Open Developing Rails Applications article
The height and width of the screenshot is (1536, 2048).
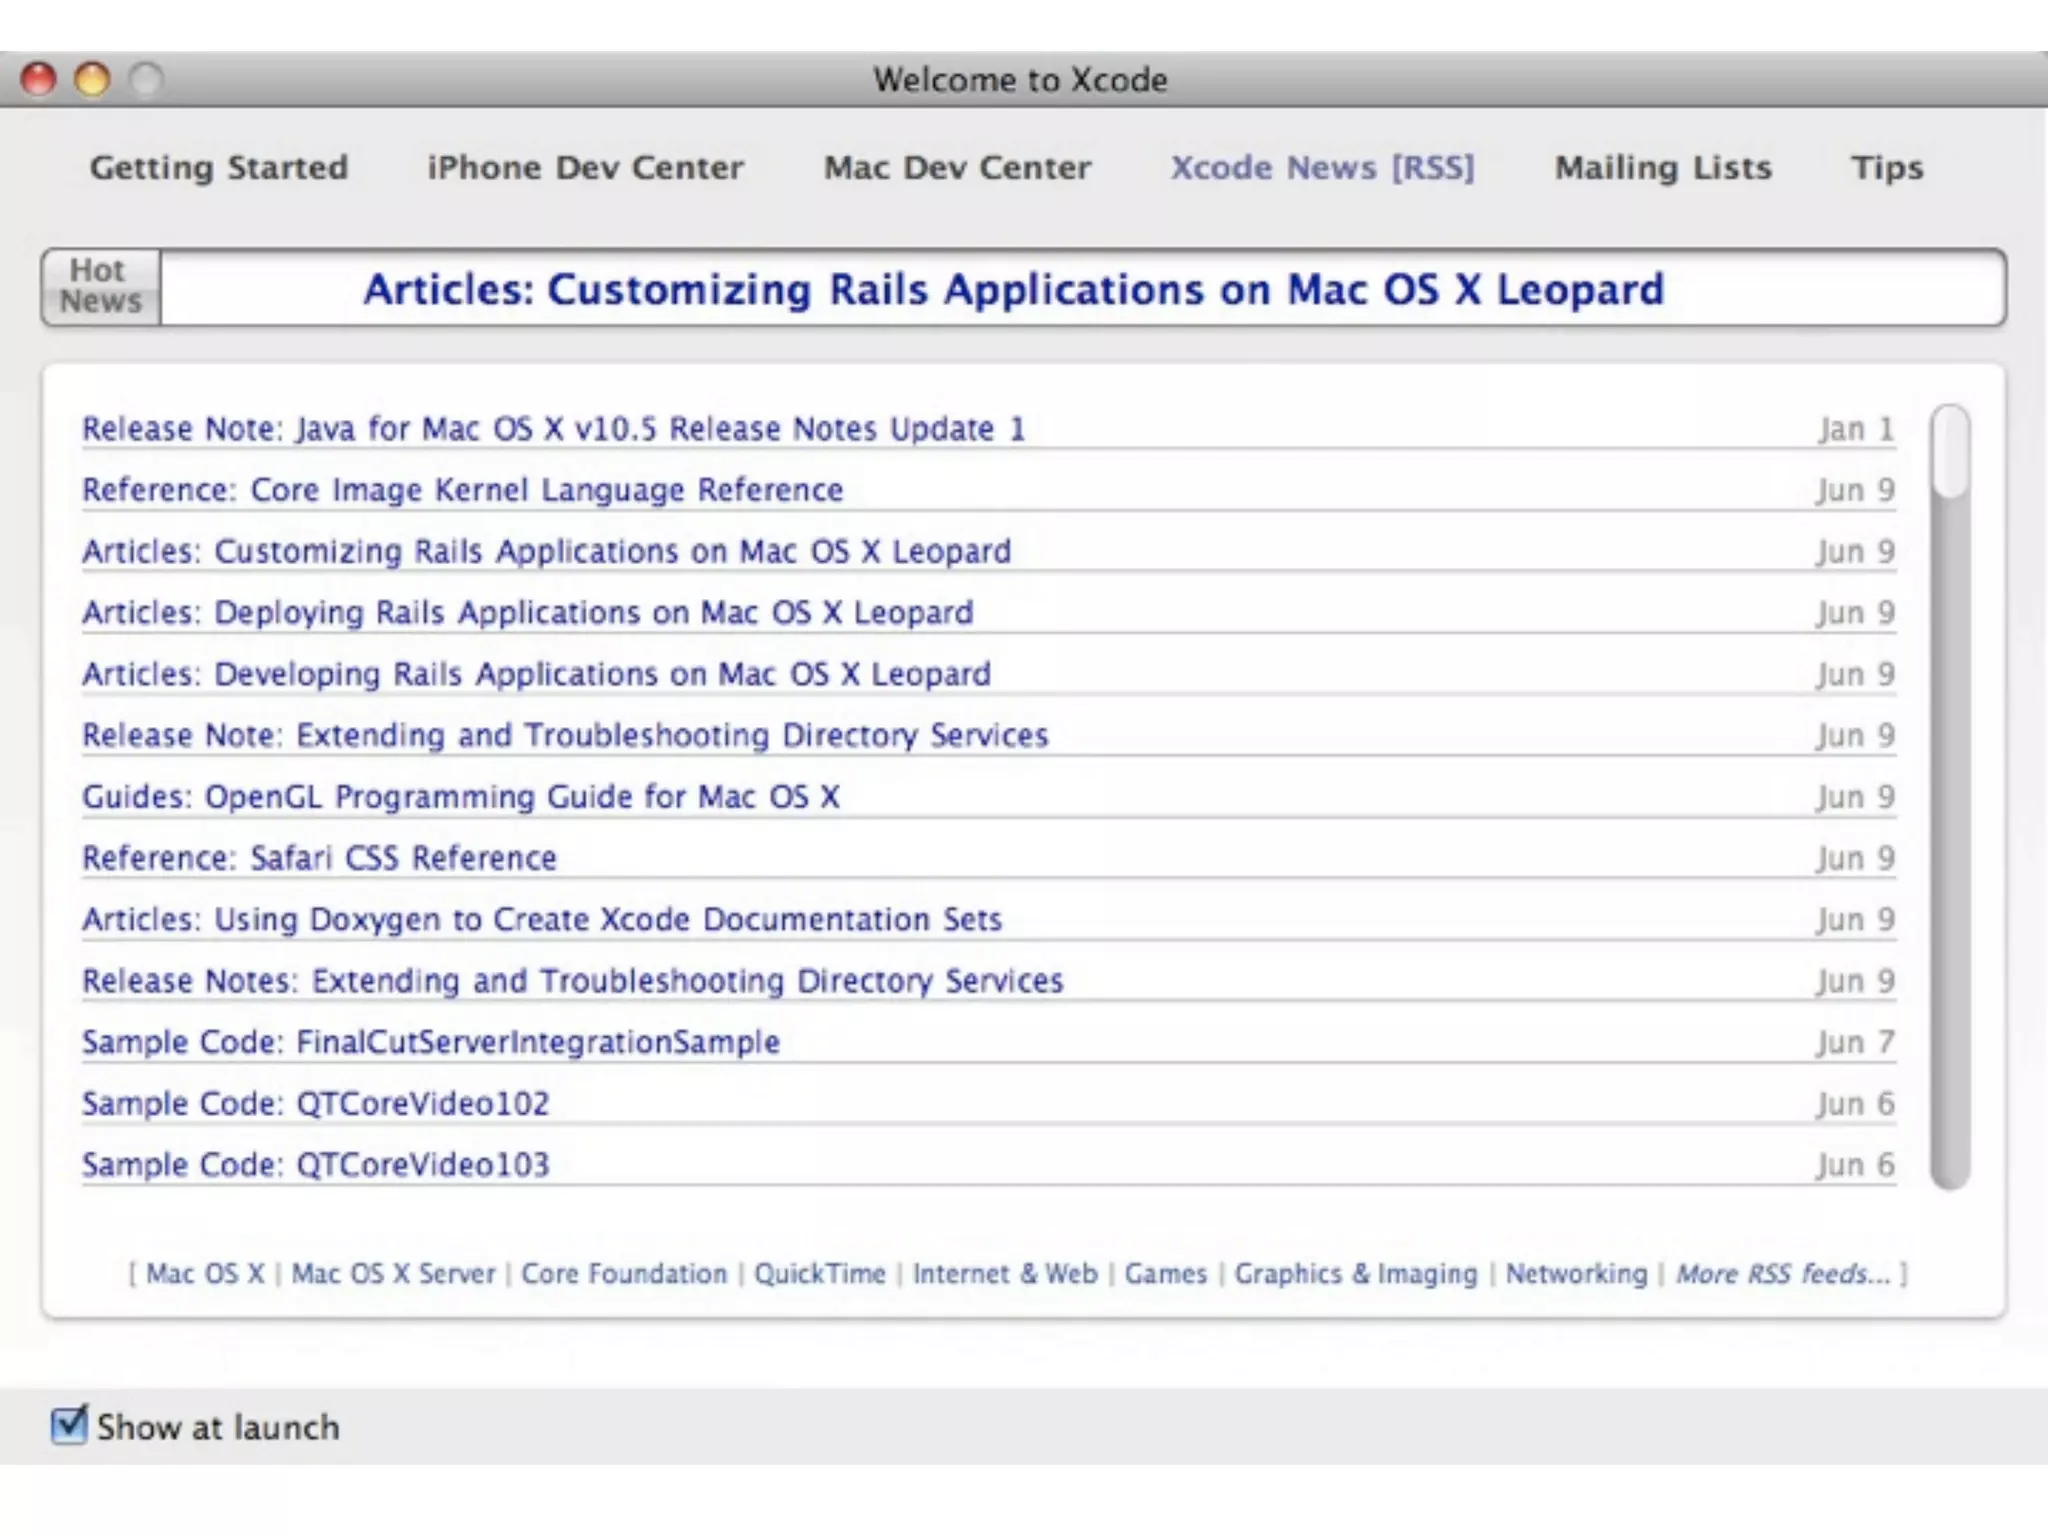pos(536,674)
